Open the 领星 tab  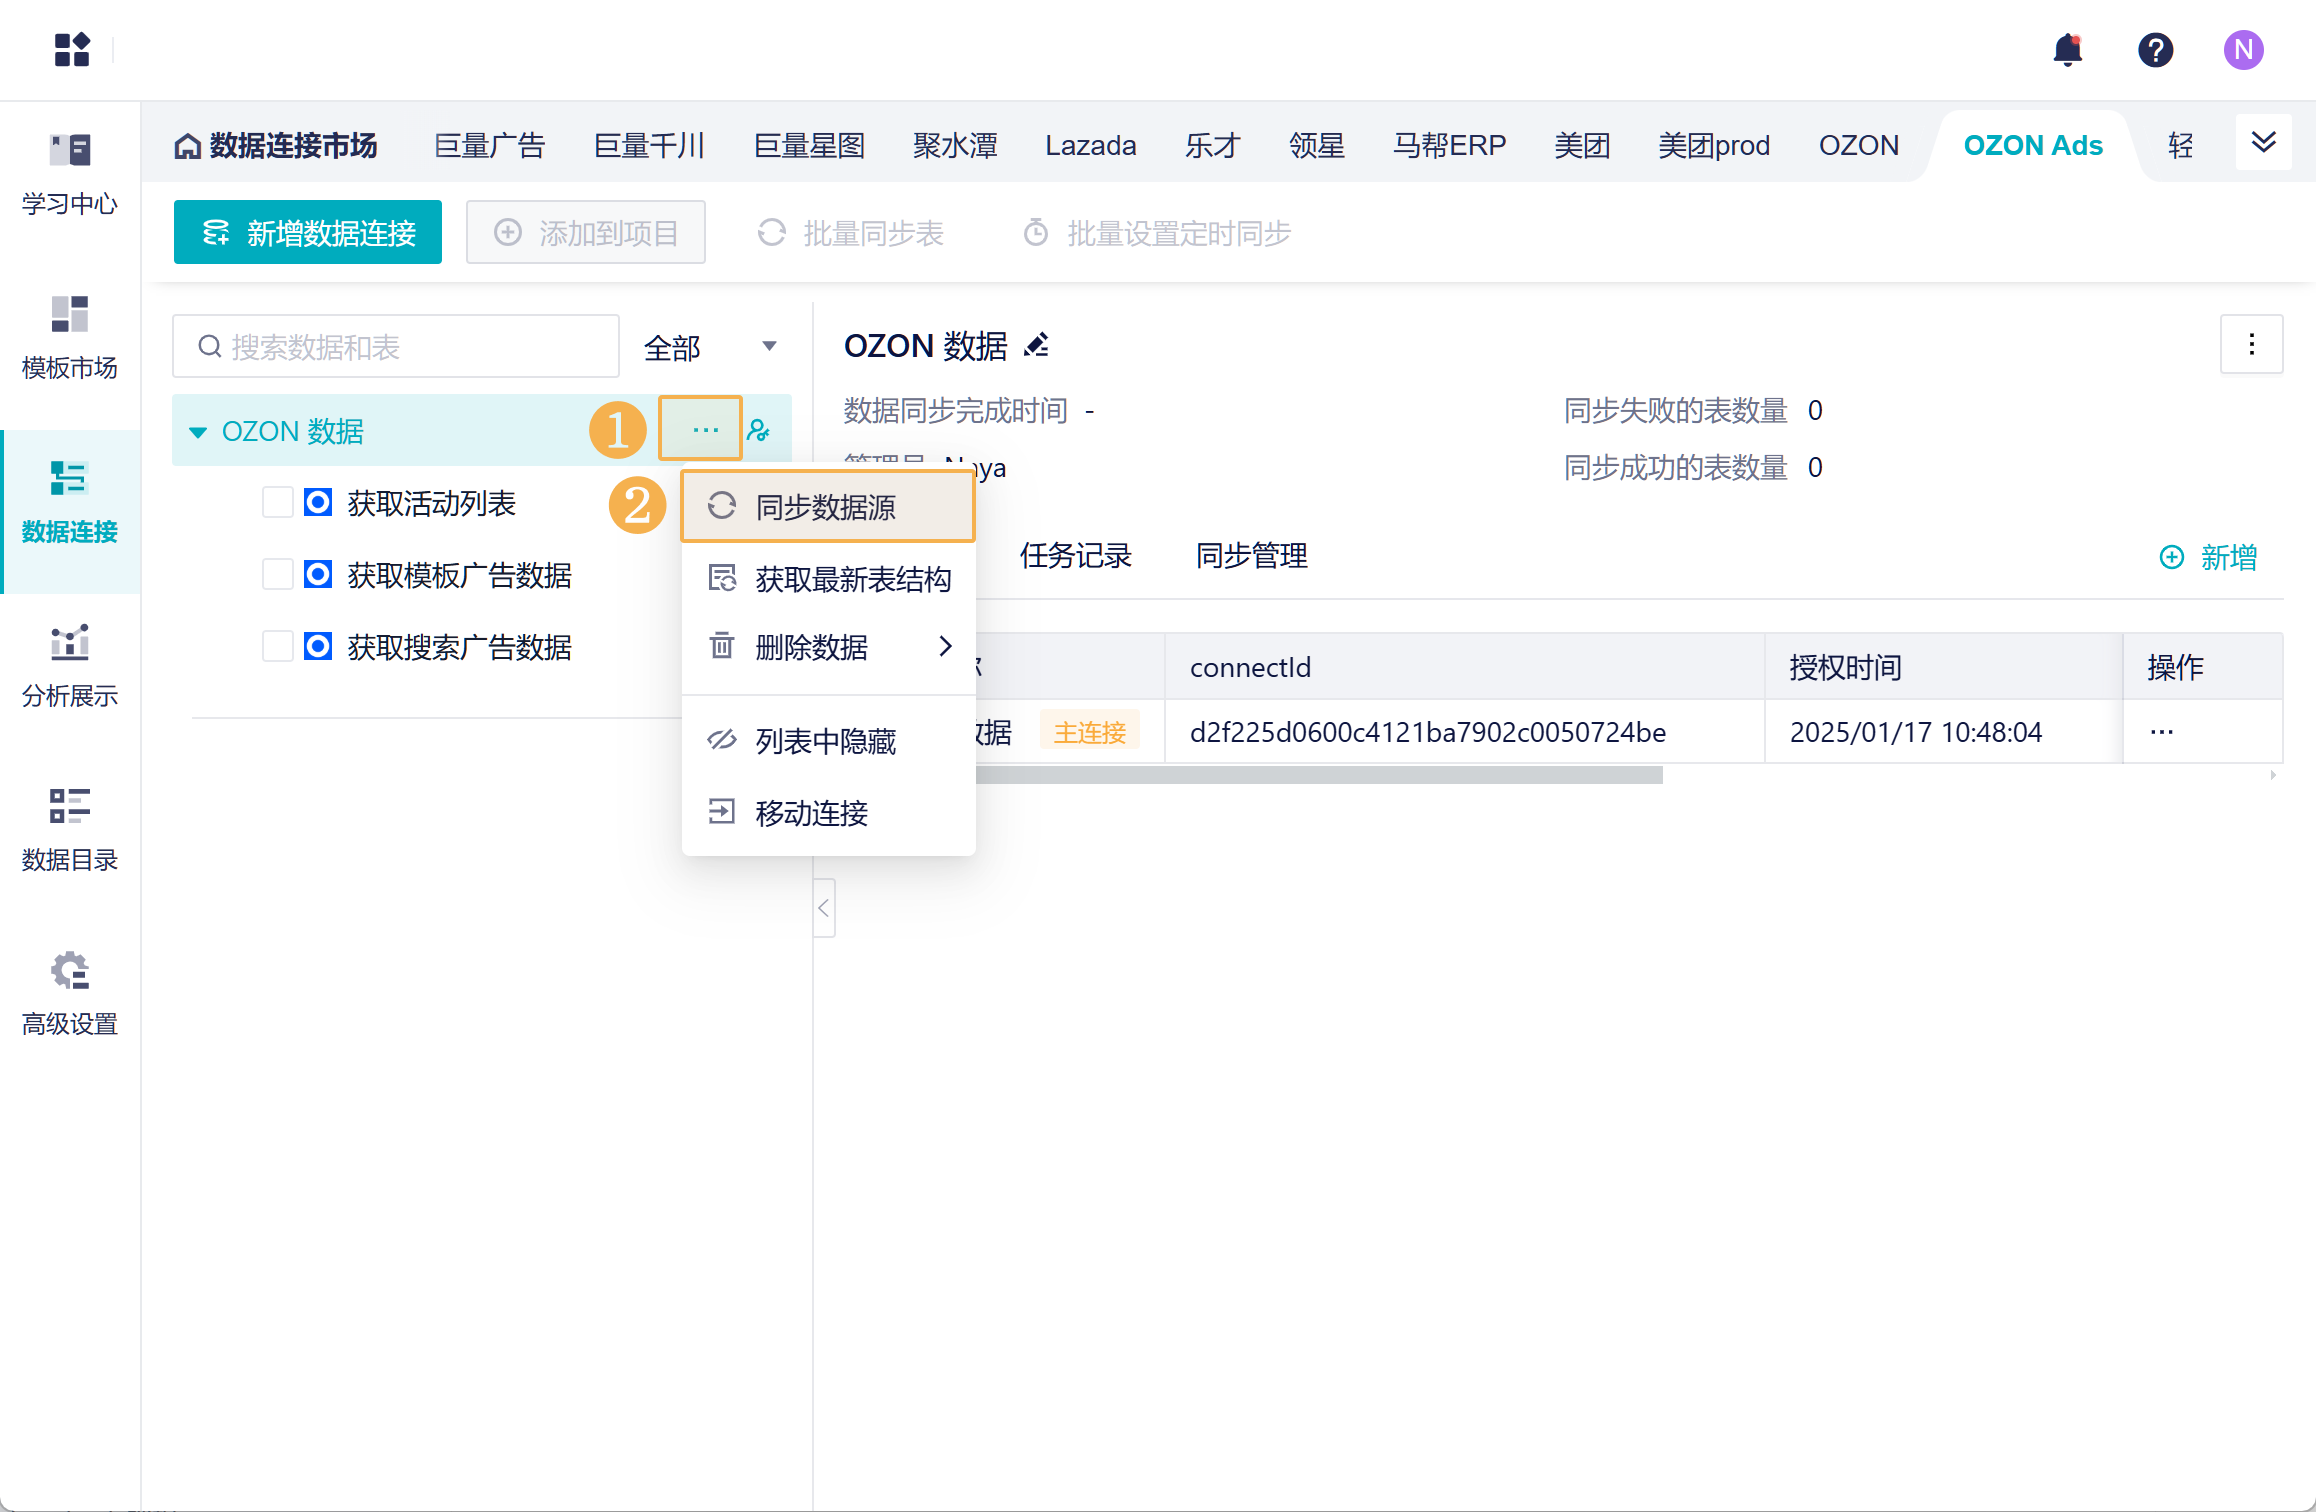pyautogui.click(x=1317, y=146)
